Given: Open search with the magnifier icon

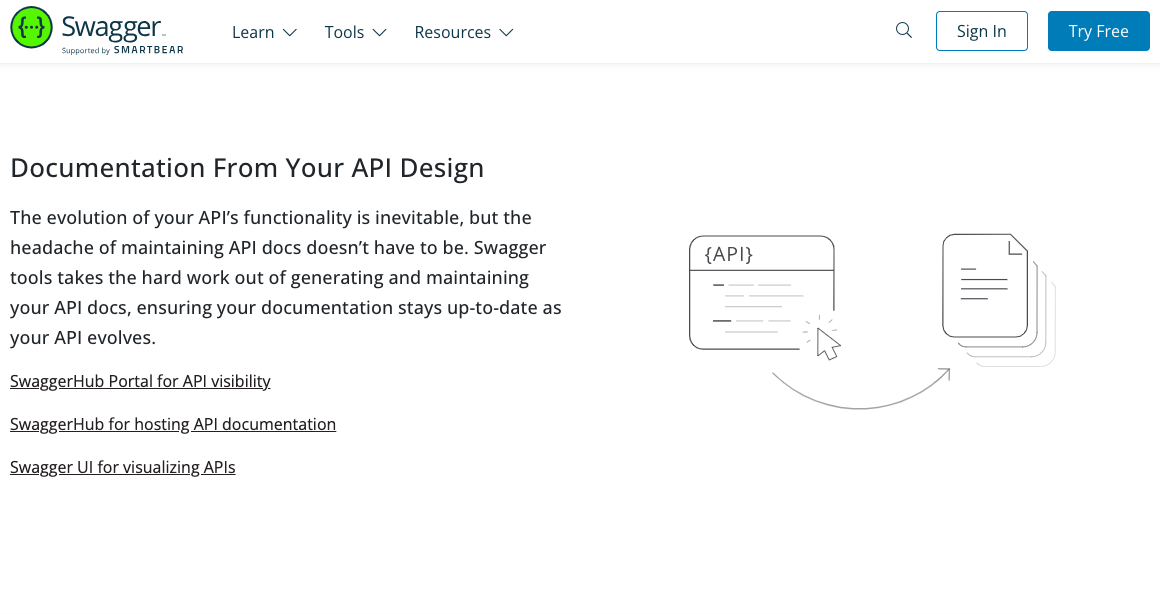Looking at the screenshot, I should tap(904, 31).
